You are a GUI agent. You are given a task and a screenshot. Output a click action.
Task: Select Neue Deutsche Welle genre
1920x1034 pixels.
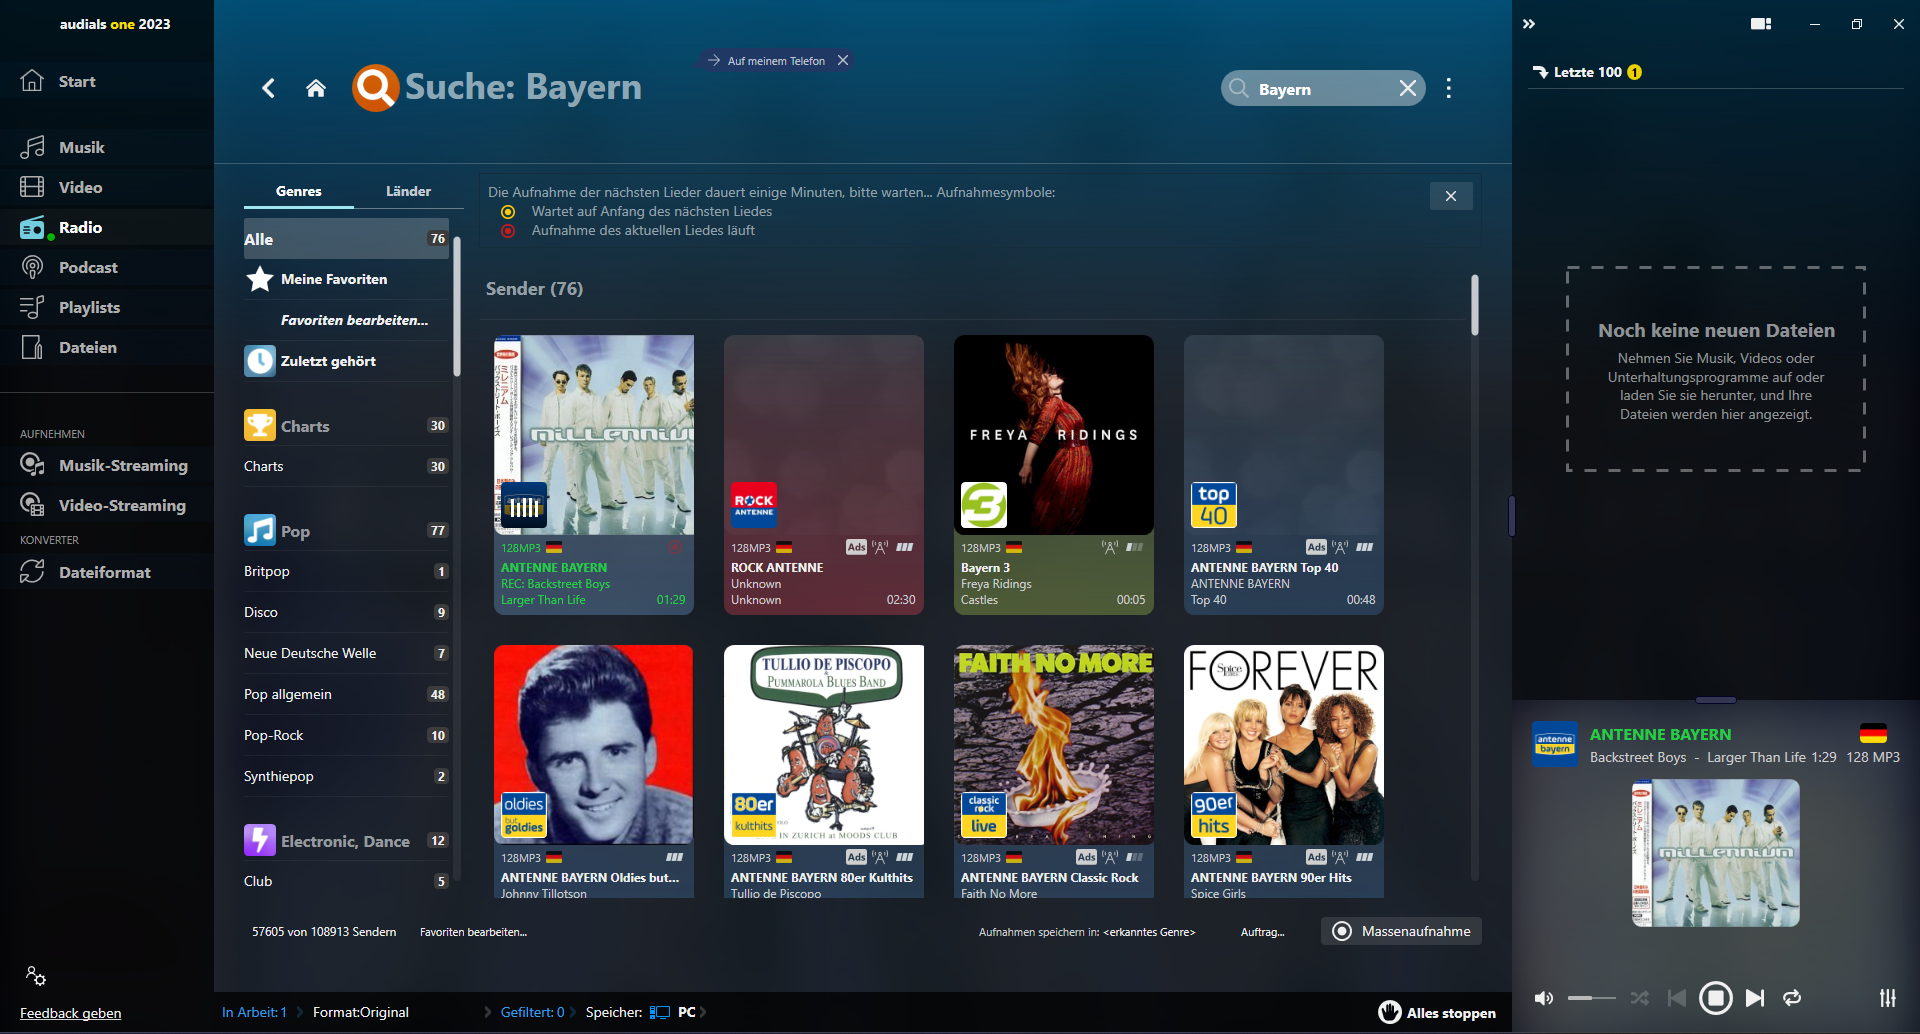[346, 654]
